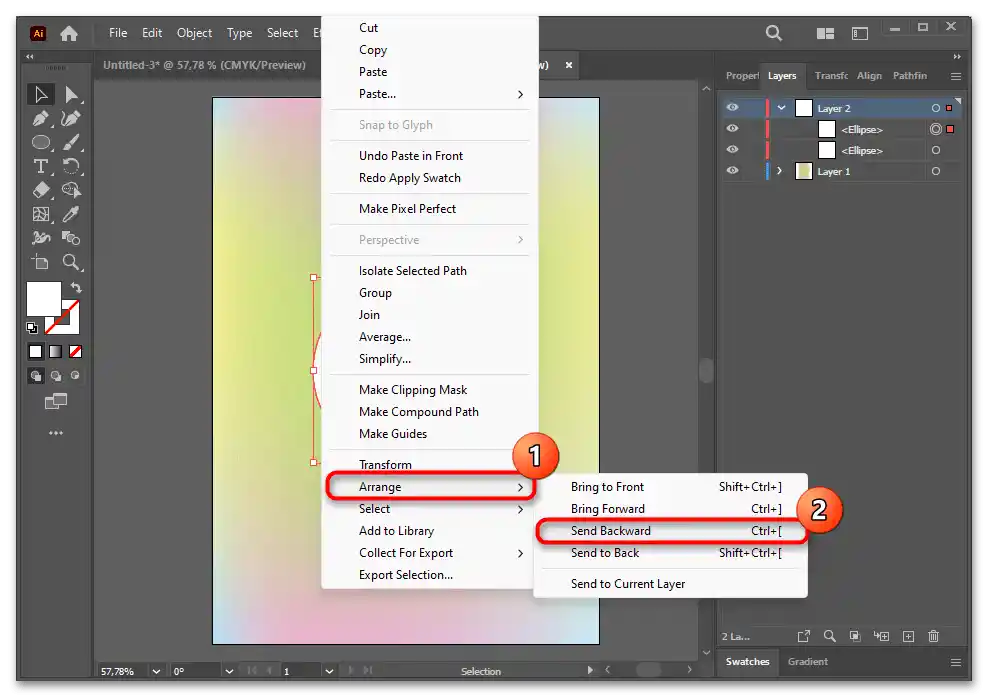Image resolution: width=988 pixels, height=697 pixels.
Task: Hide Layer 2 with eye icon
Action: tap(732, 108)
